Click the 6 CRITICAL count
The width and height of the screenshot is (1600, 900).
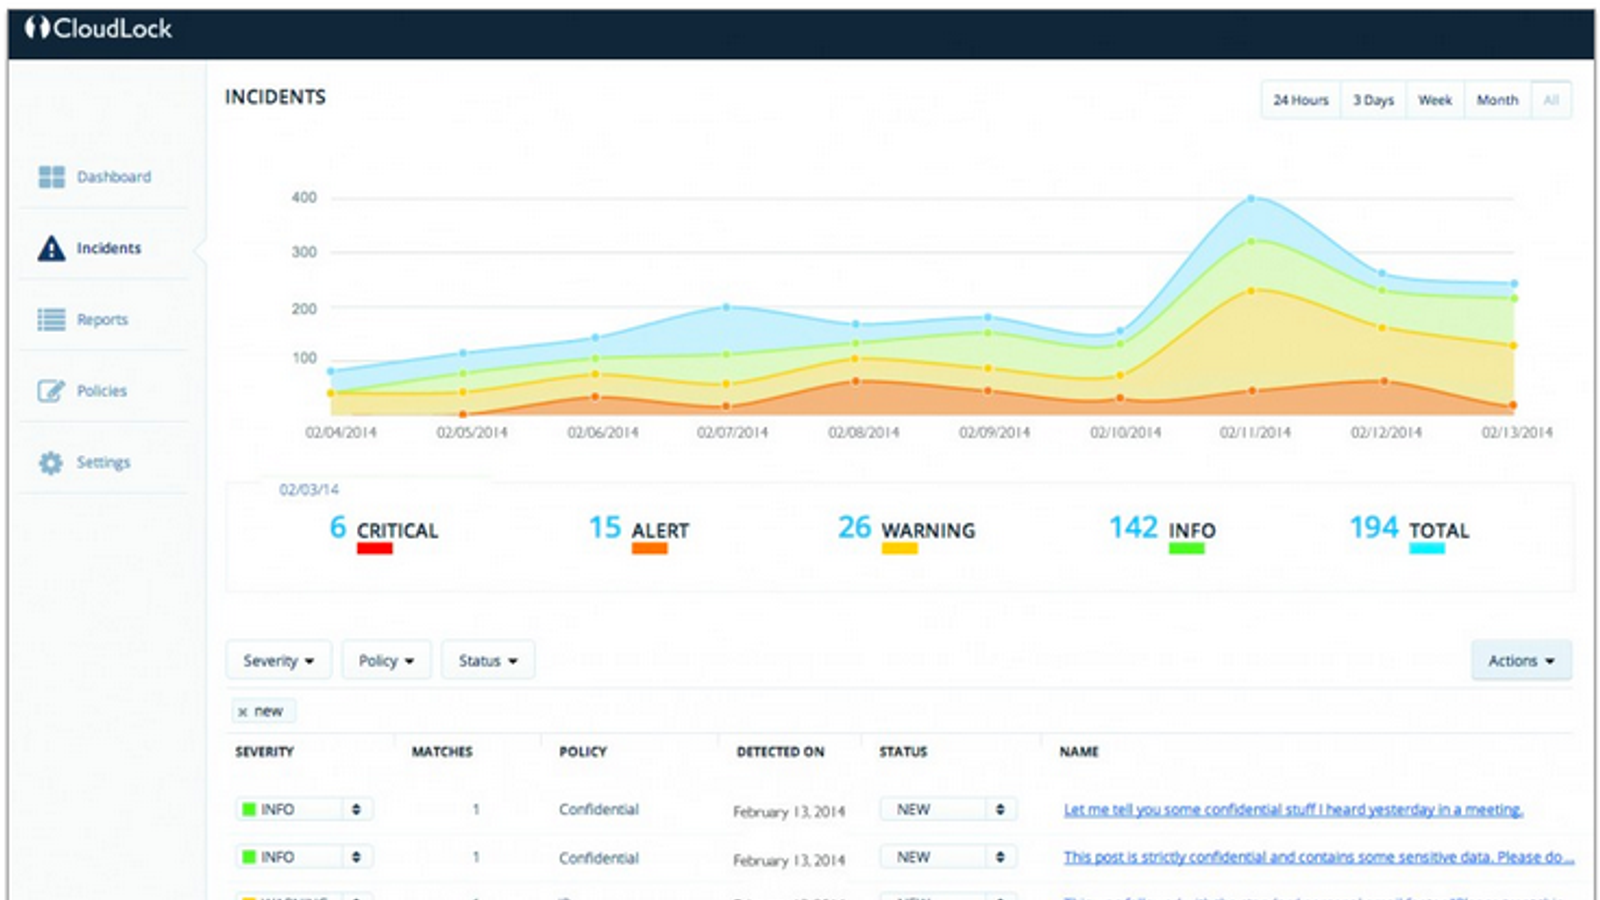[x=338, y=527]
